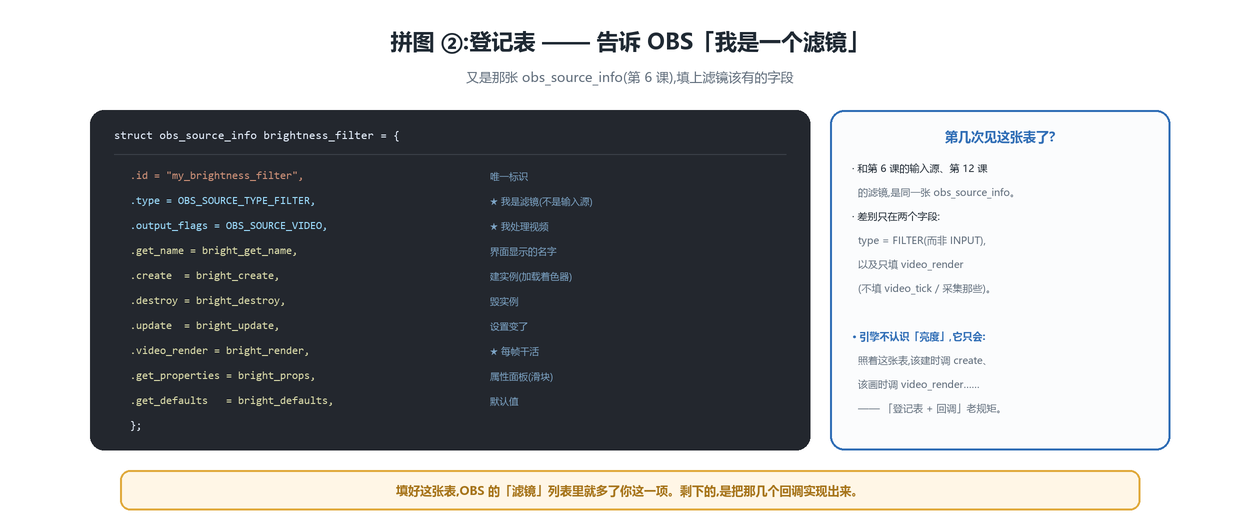Screen dimensions: 1260x520
Task: Click the line 以及只填 video_render
Action: click(x=911, y=265)
